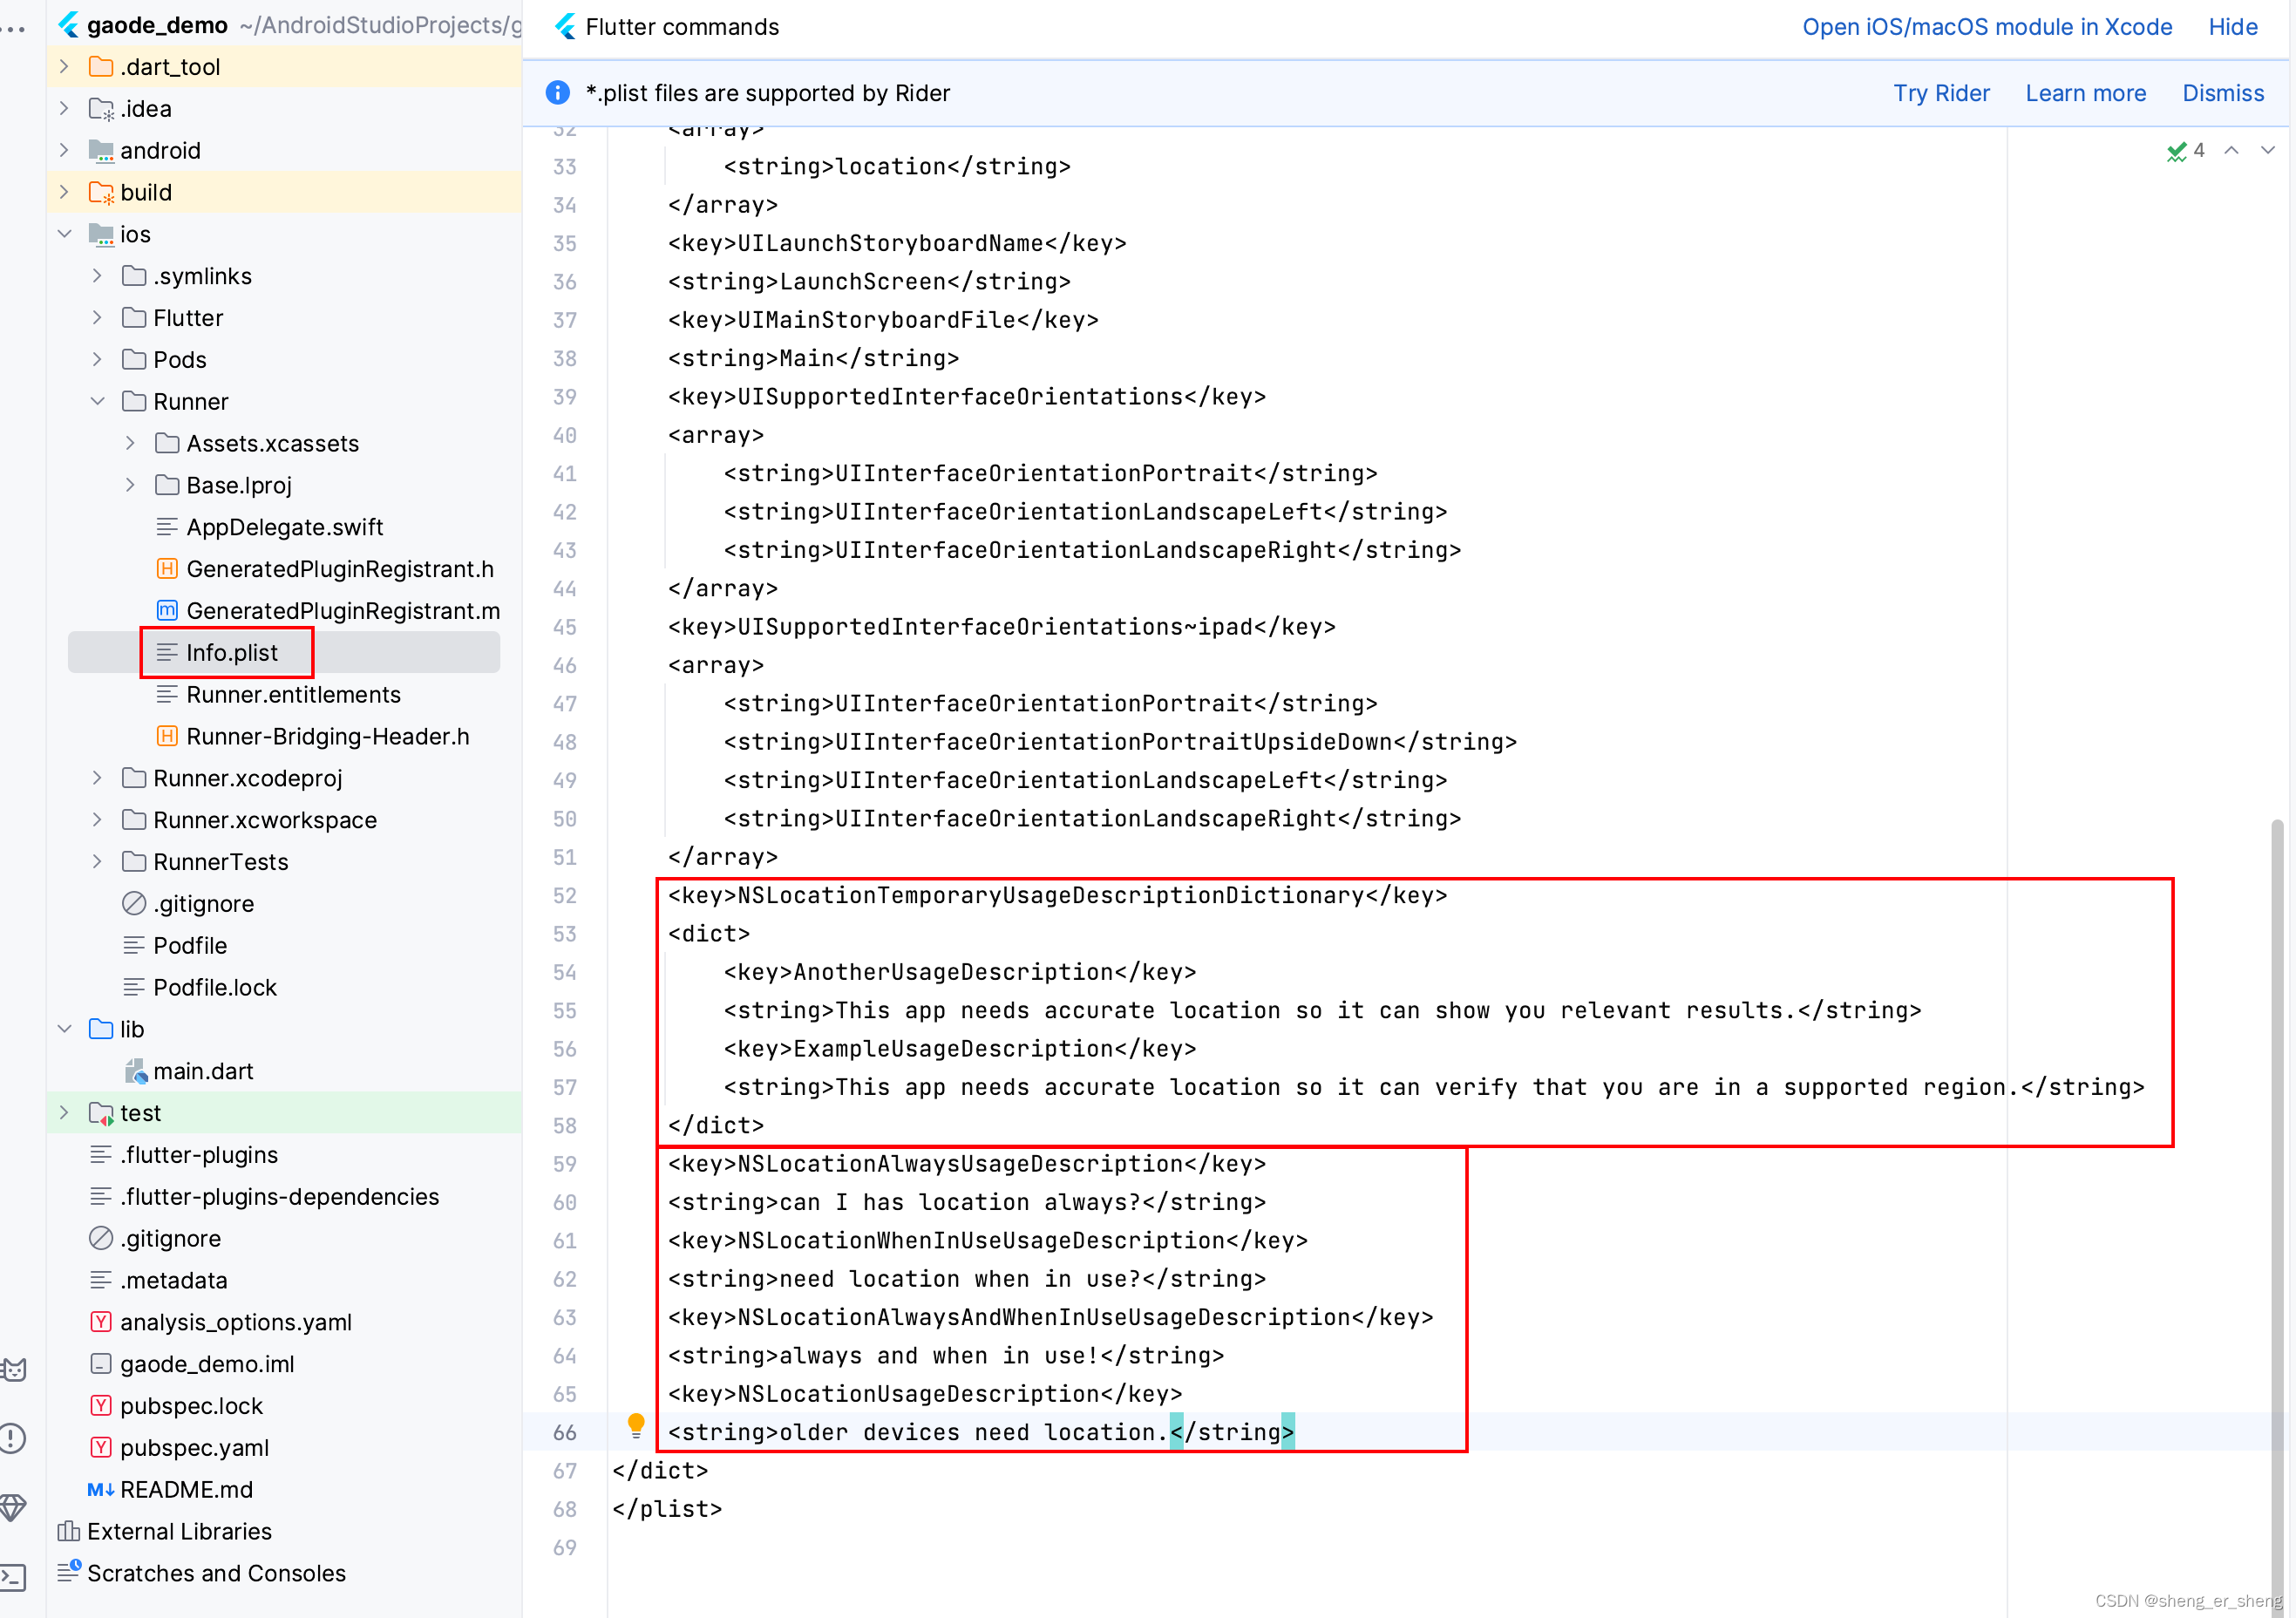Screen dimensions: 2296x1618
Task: Select the root gaode_demo project node
Action: click(284, 25)
